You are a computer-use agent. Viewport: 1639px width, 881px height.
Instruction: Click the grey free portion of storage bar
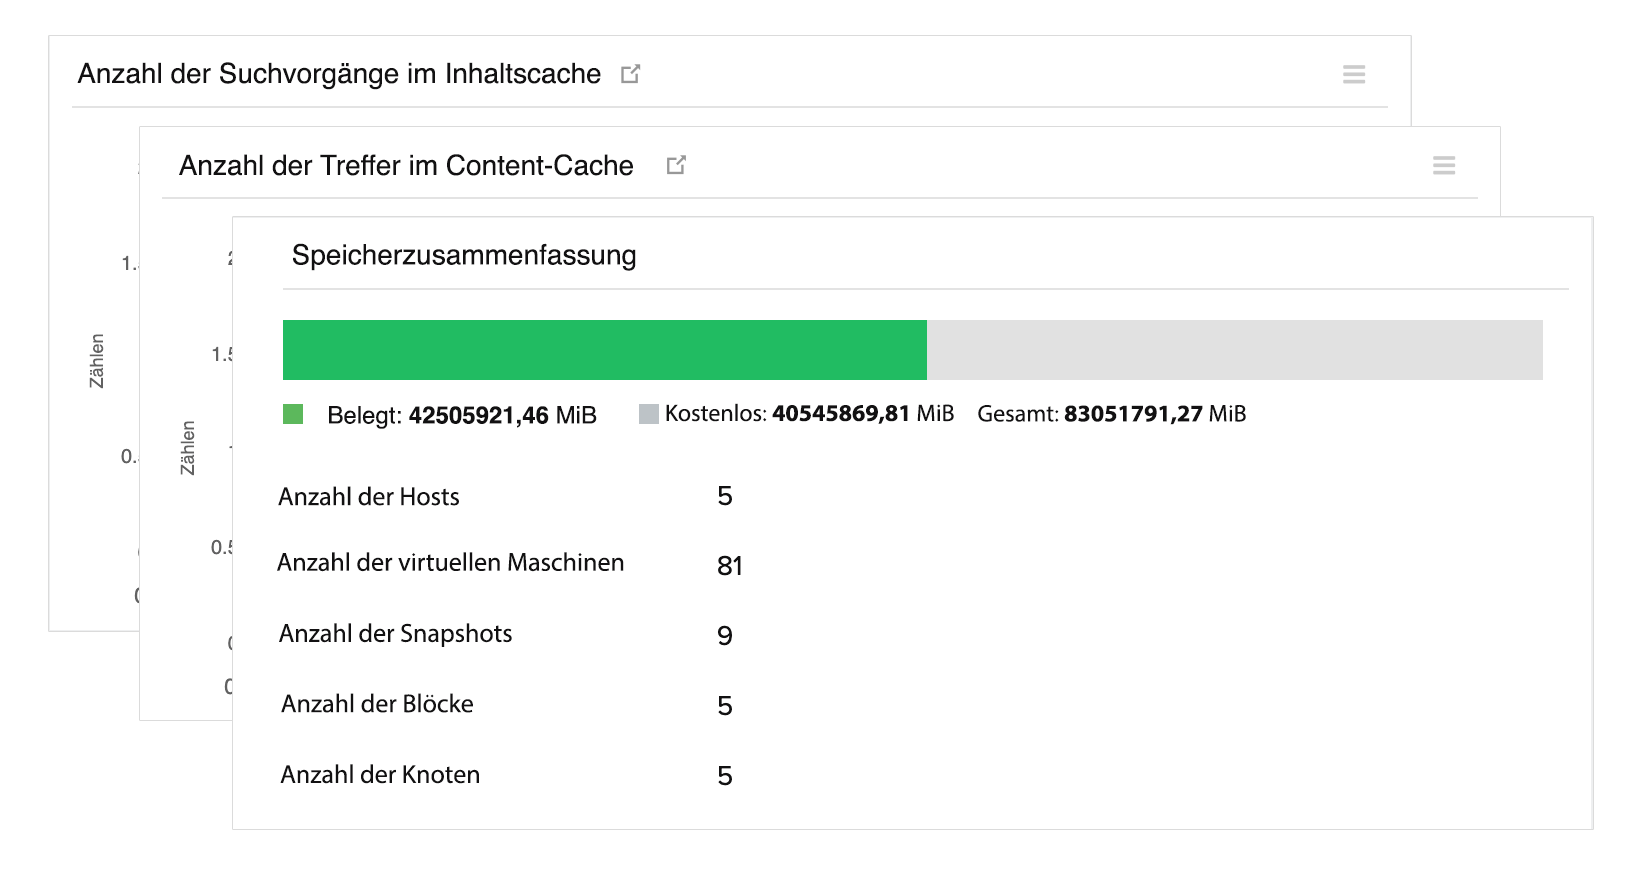tap(1234, 350)
